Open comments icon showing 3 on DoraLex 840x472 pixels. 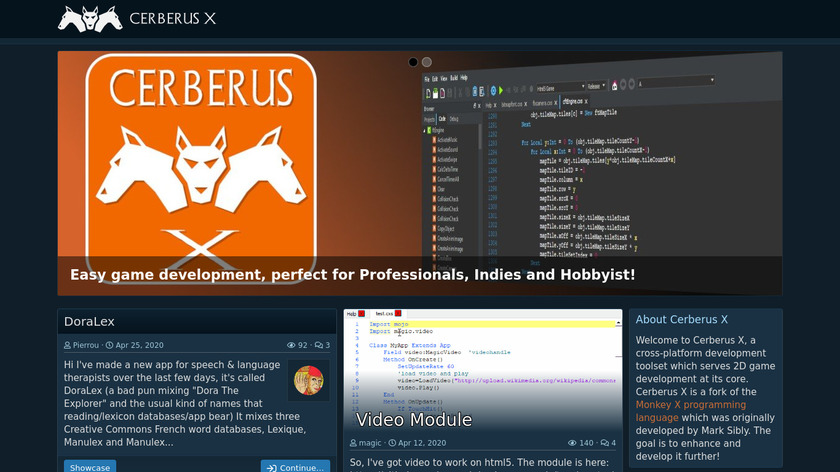click(x=318, y=345)
